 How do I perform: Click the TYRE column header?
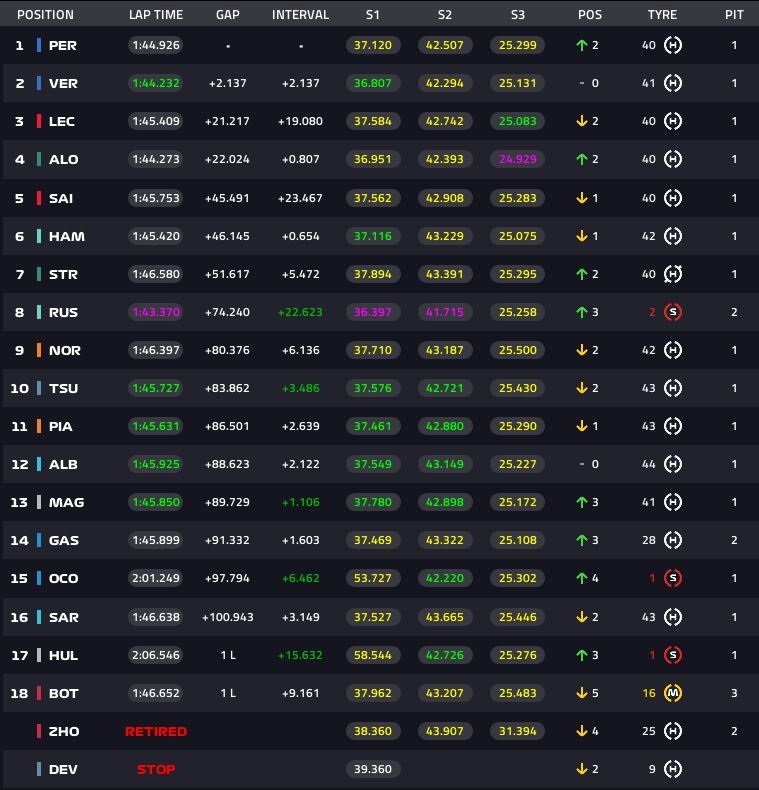[x=662, y=15]
